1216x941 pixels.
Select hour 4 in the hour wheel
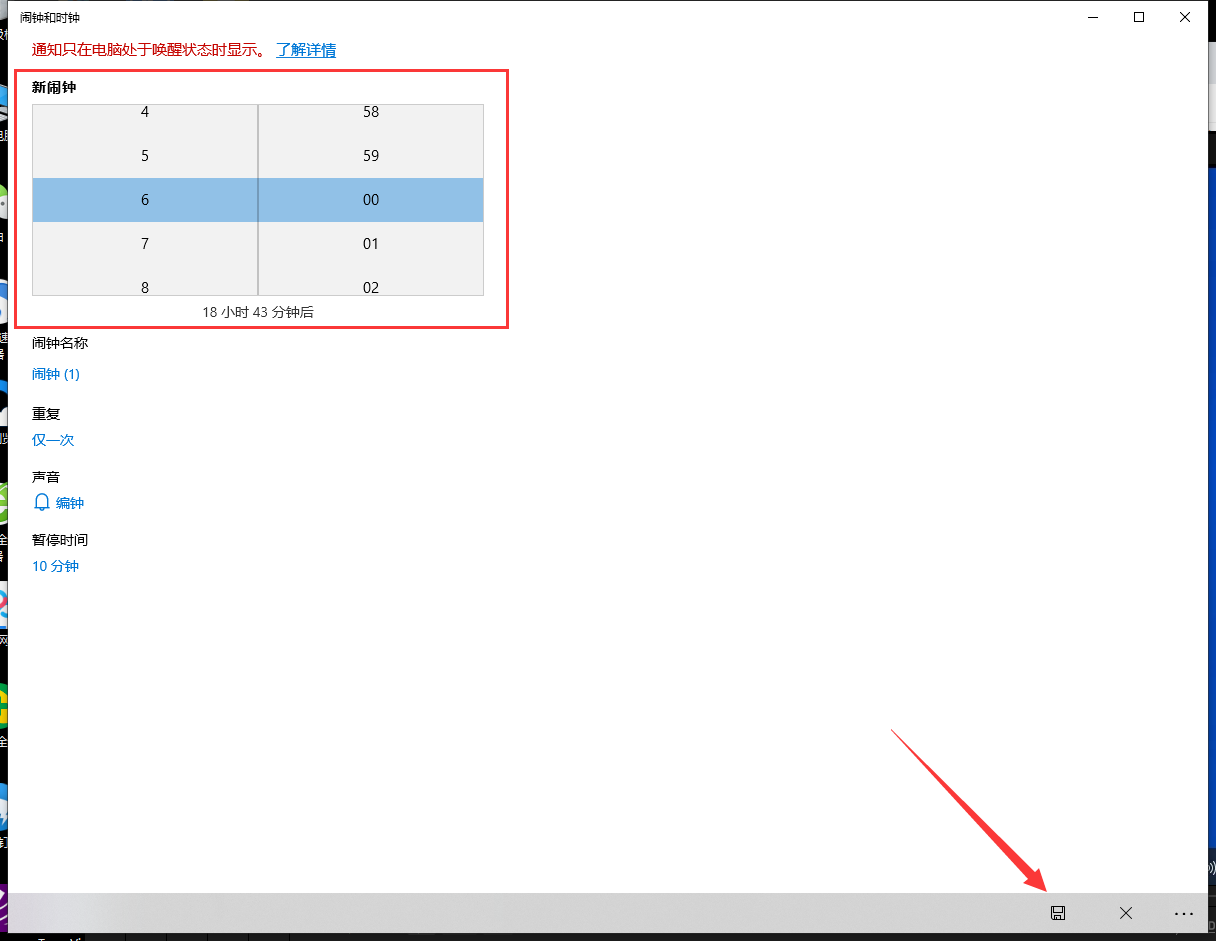[x=144, y=111]
